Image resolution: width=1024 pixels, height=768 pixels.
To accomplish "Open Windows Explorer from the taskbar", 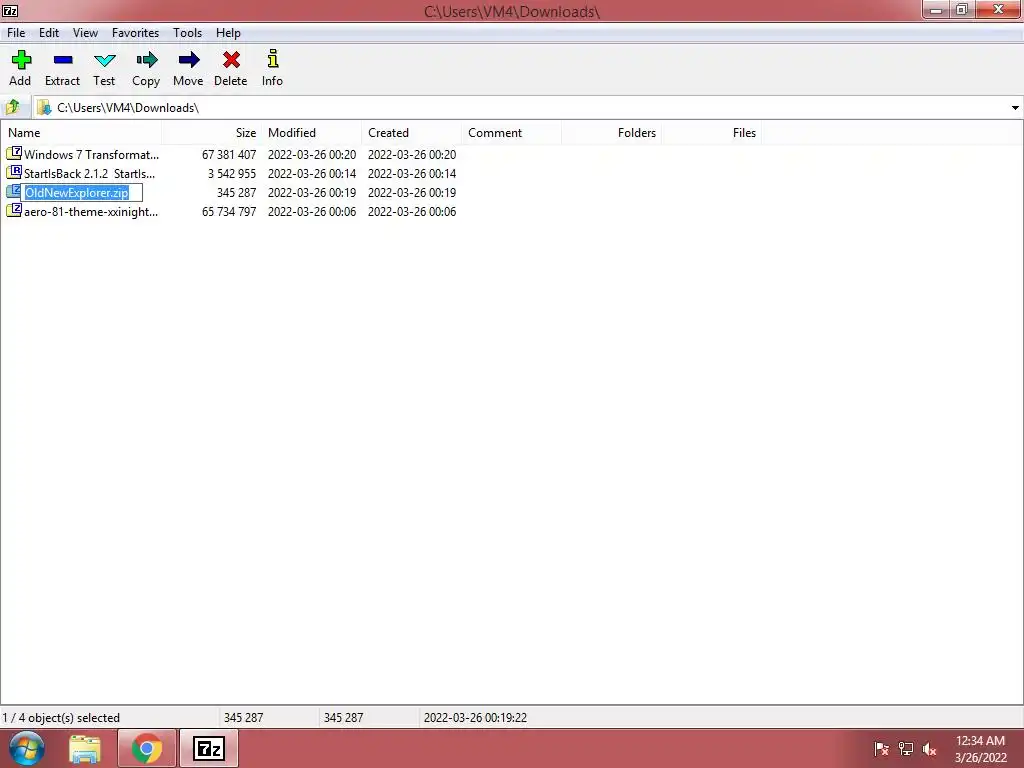I will pos(85,749).
